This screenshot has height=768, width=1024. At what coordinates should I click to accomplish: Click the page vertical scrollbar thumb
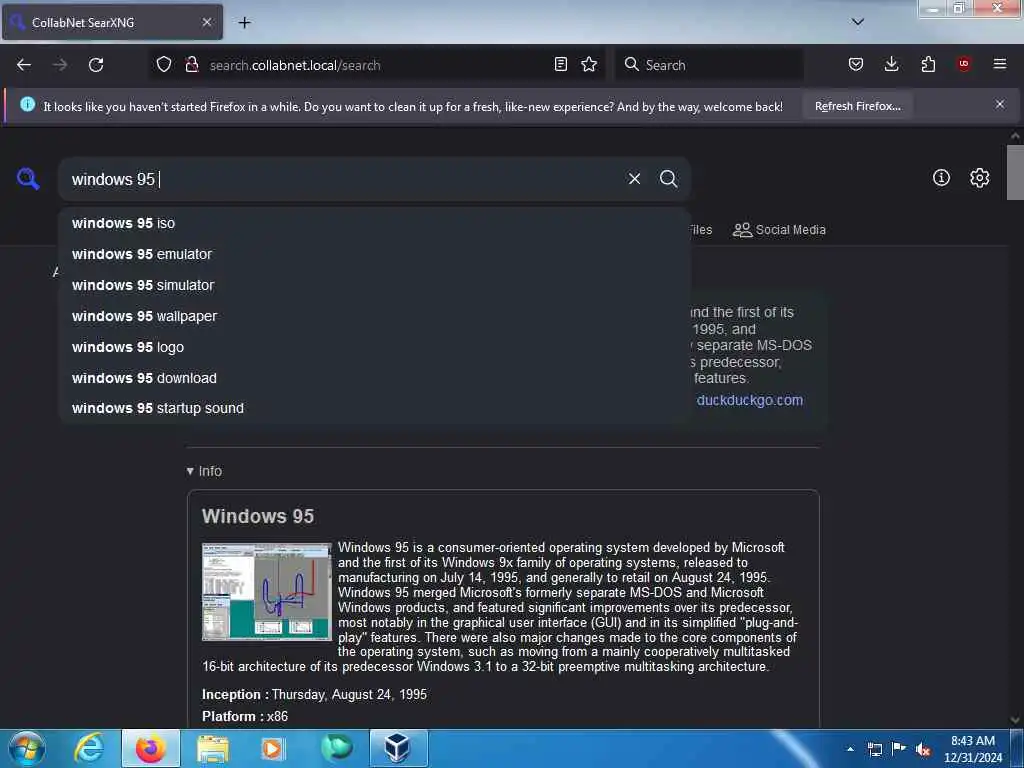[x=1015, y=172]
